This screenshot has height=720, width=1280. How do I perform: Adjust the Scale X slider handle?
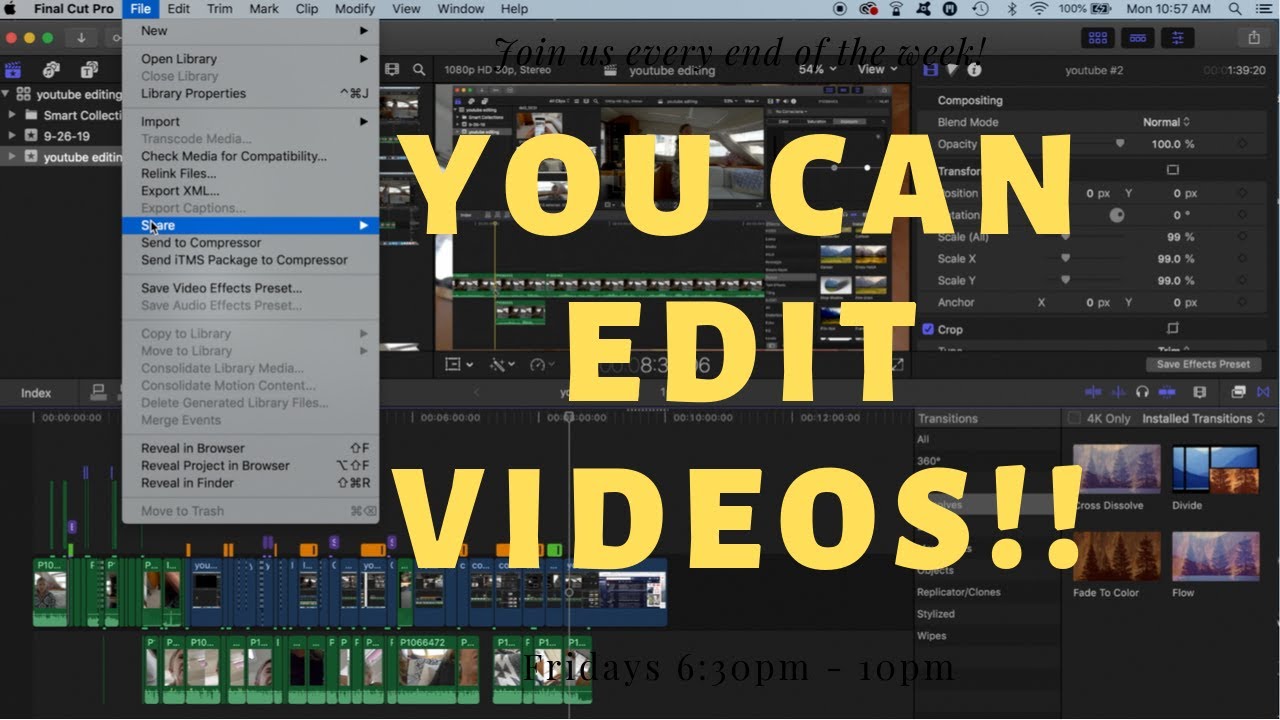[x=1065, y=259]
